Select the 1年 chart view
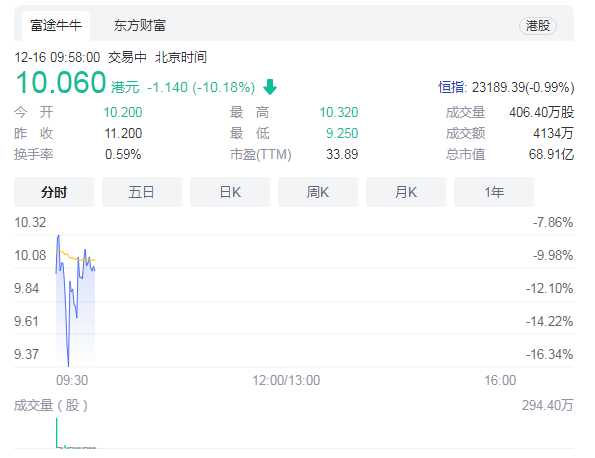The height and width of the screenshot is (458, 595). [x=494, y=192]
